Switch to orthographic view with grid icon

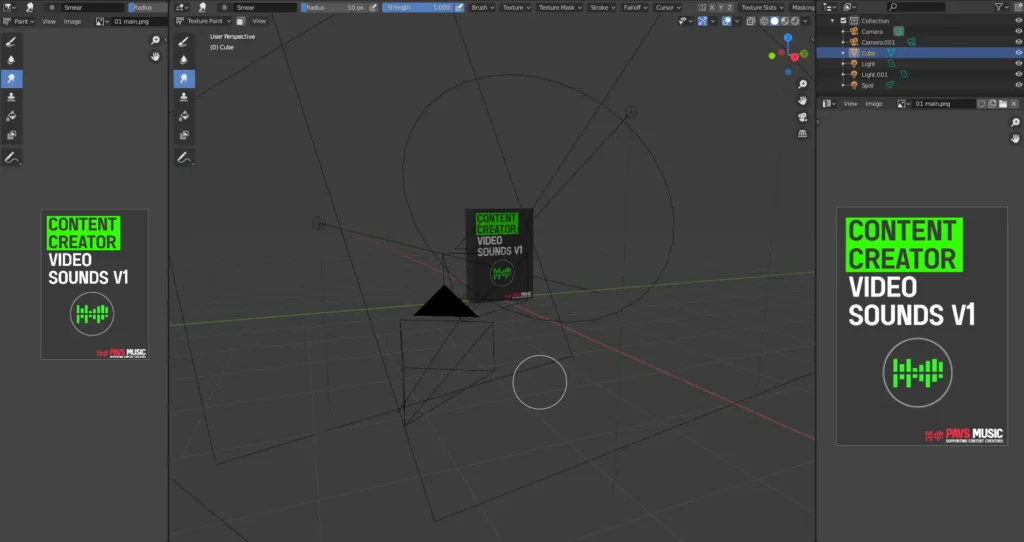click(802, 134)
